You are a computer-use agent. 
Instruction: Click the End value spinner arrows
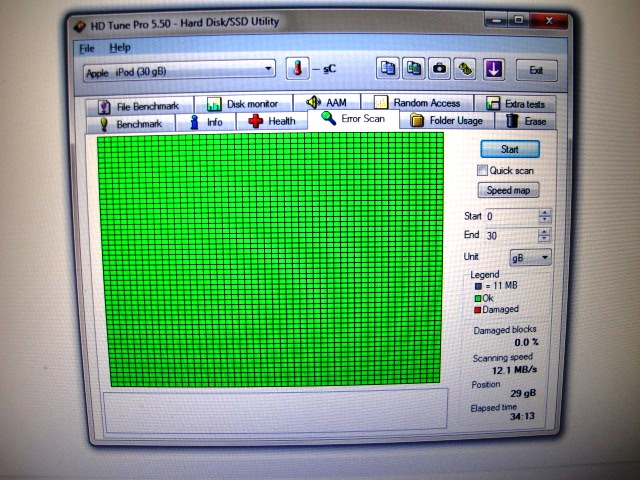pyautogui.click(x=544, y=235)
